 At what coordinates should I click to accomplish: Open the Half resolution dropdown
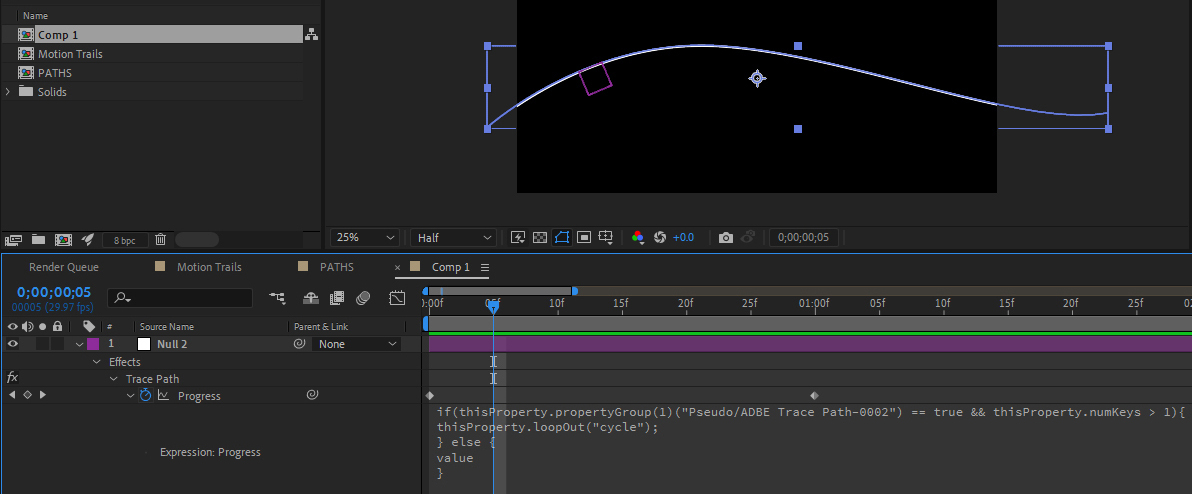coord(455,238)
